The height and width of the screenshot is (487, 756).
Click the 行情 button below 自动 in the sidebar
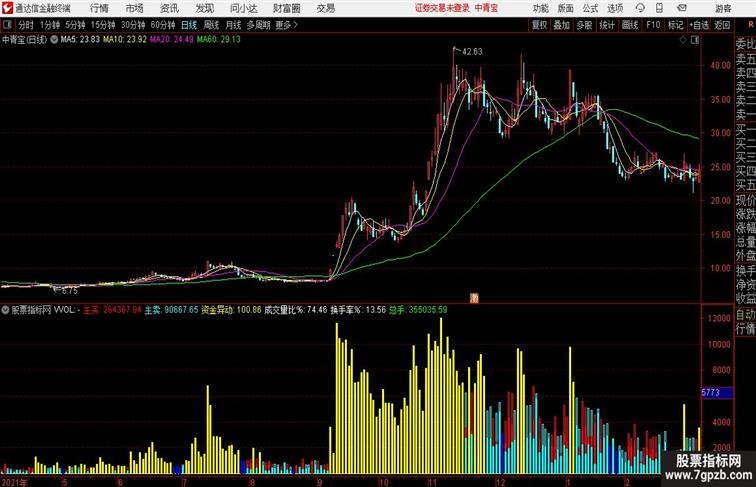coord(745,329)
